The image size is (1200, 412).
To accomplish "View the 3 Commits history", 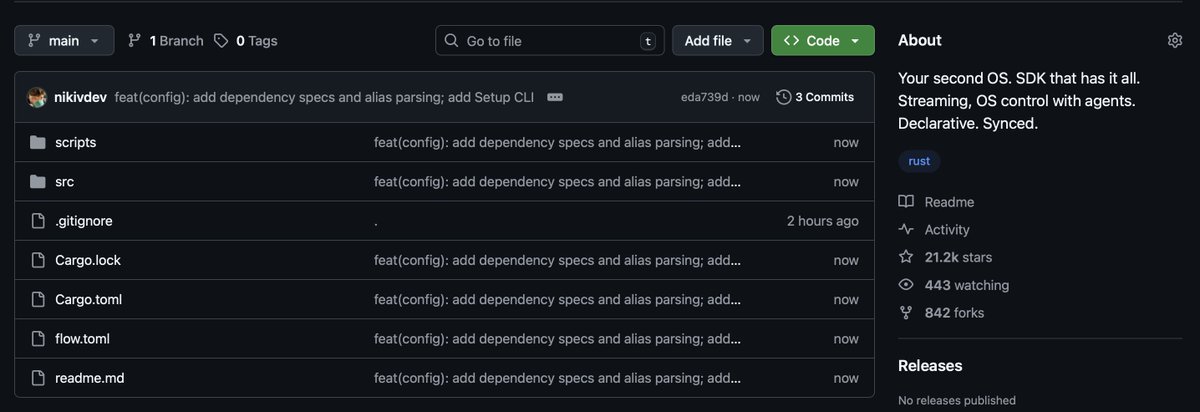I will point(815,97).
